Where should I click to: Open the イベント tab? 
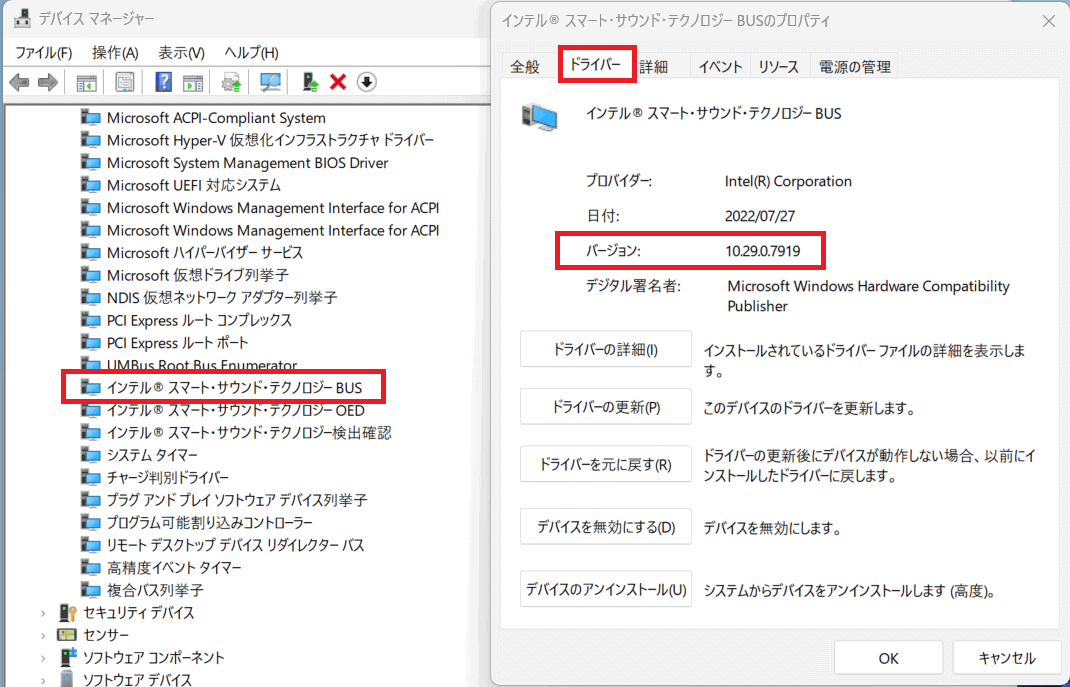[x=720, y=67]
